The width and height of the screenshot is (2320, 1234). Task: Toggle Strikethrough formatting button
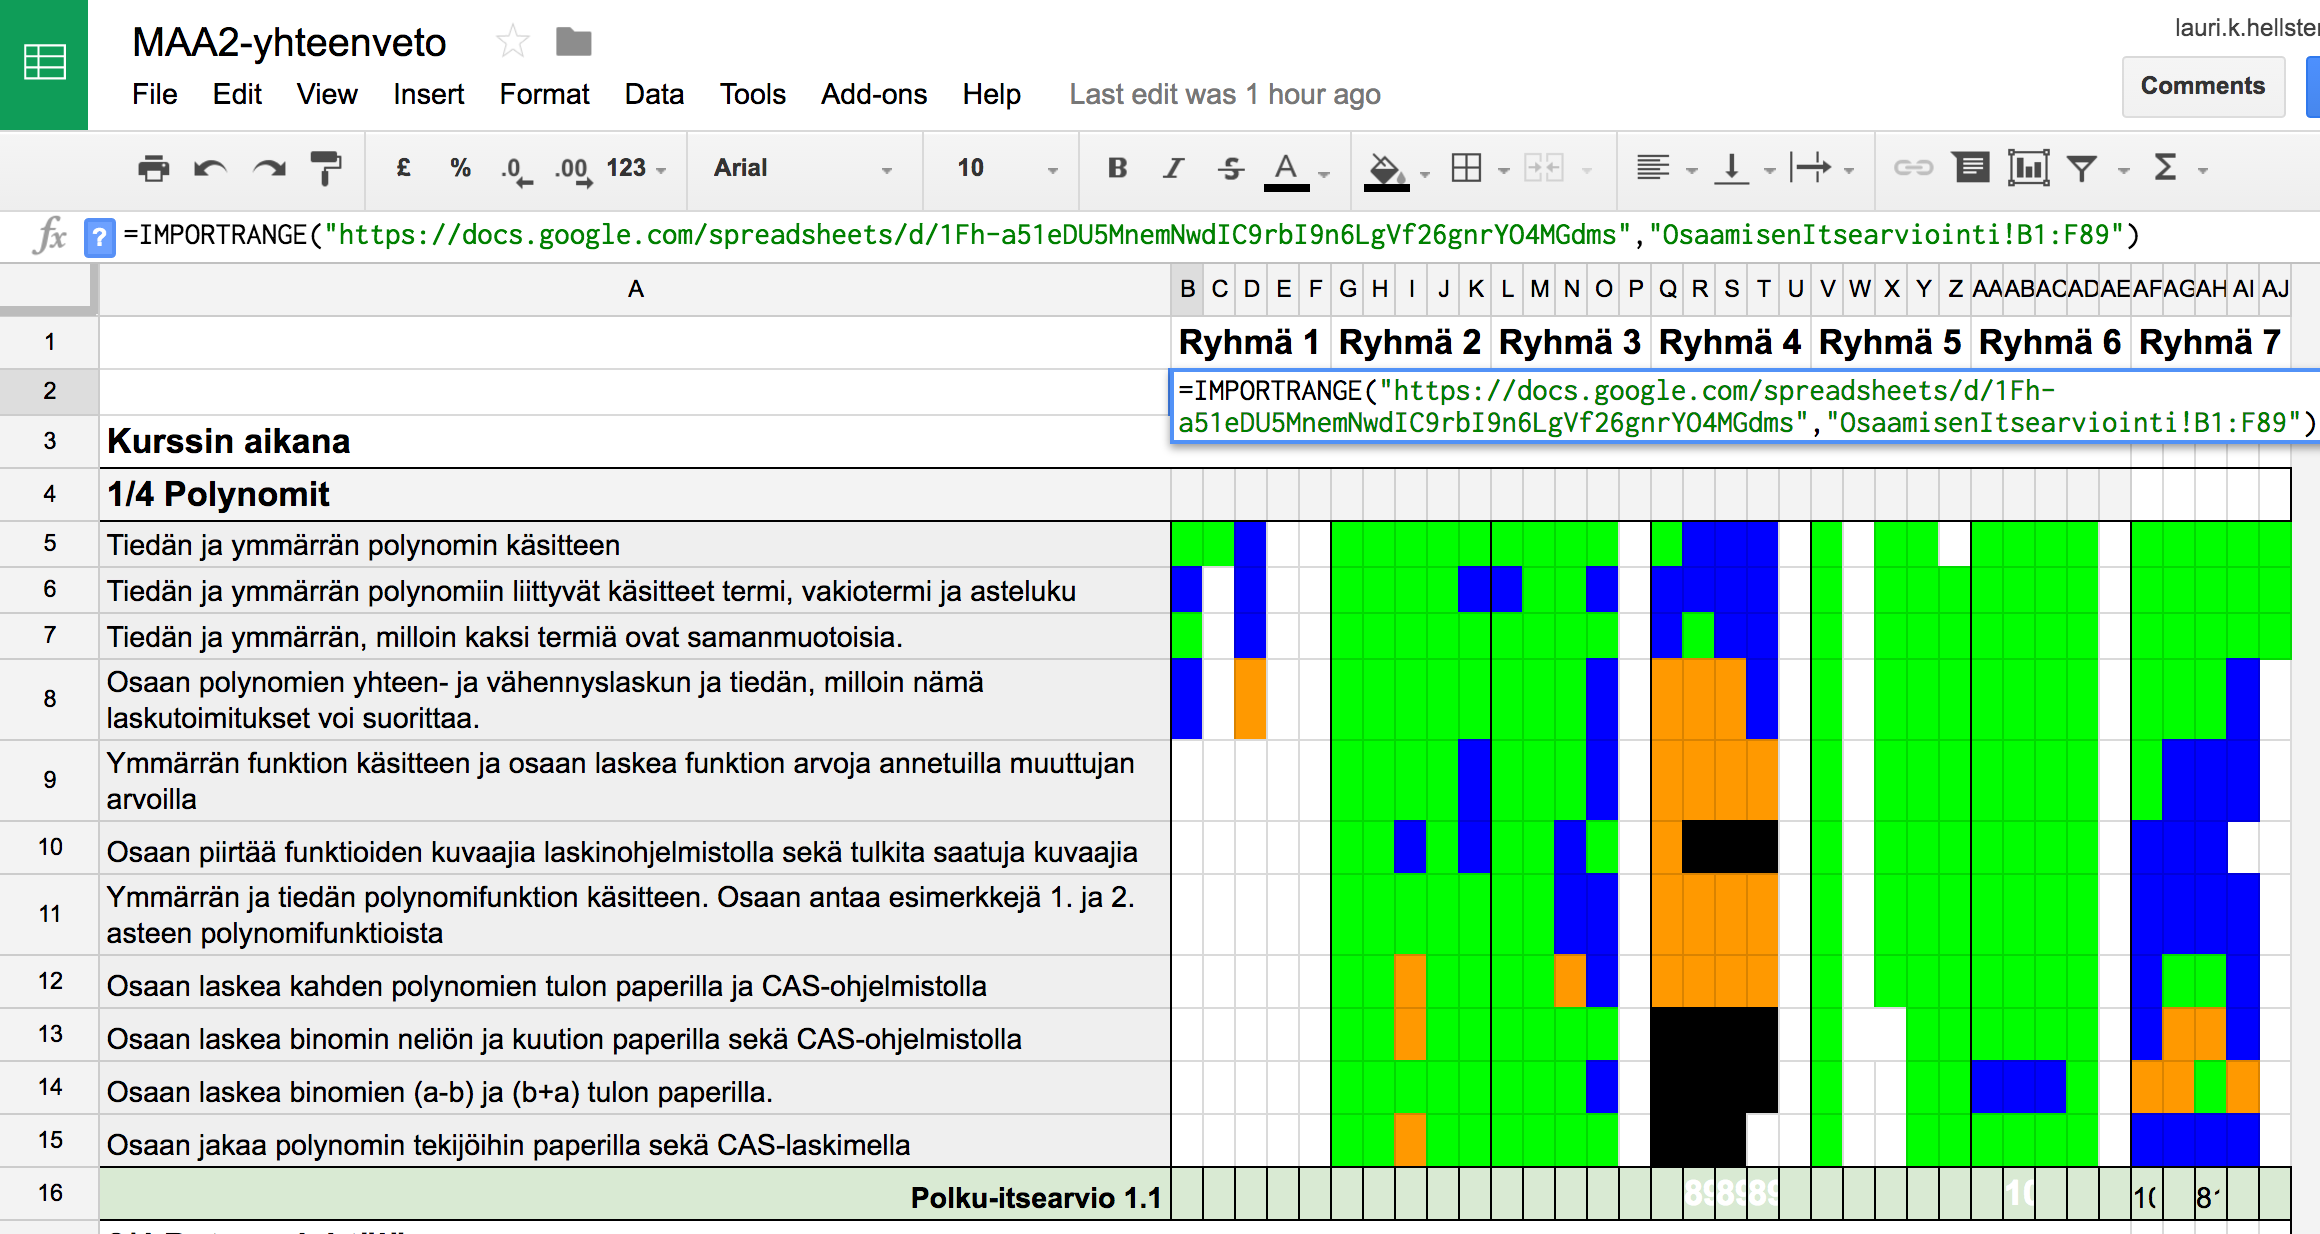tap(1231, 168)
